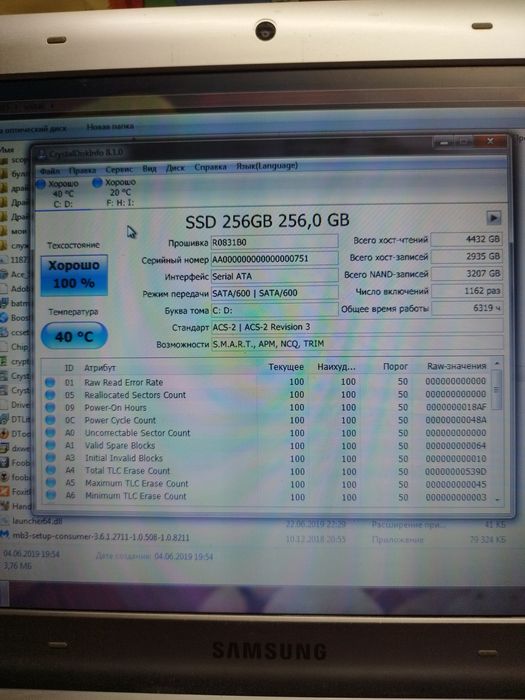Screen dimensions: 525x700
Task: Click the raw value 0000000018AF
Action: [456, 407]
